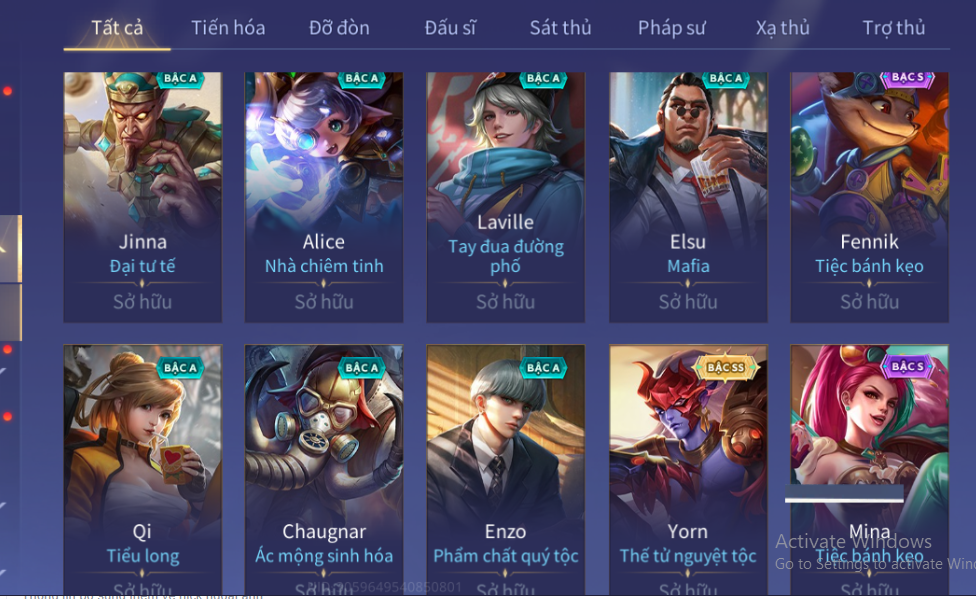
Task: Open the Đỡ đòn category tab
Action: (x=339, y=28)
